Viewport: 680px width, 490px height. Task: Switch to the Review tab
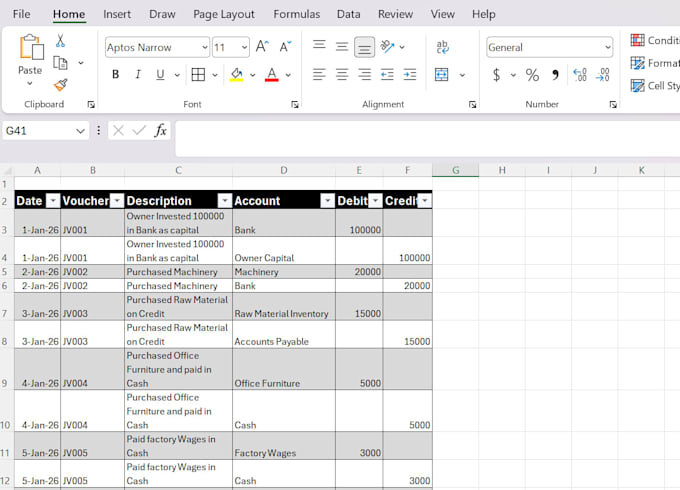pyautogui.click(x=395, y=14)
